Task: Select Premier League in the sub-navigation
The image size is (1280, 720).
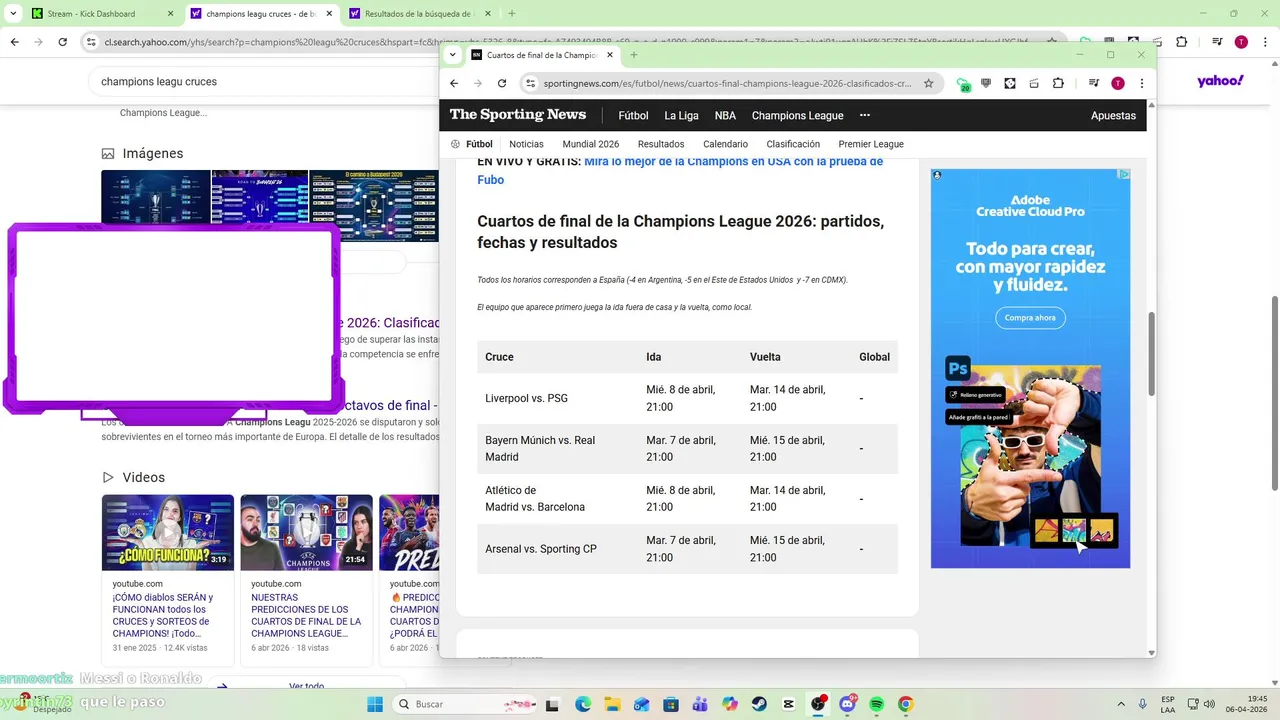Action: [870, 144]
